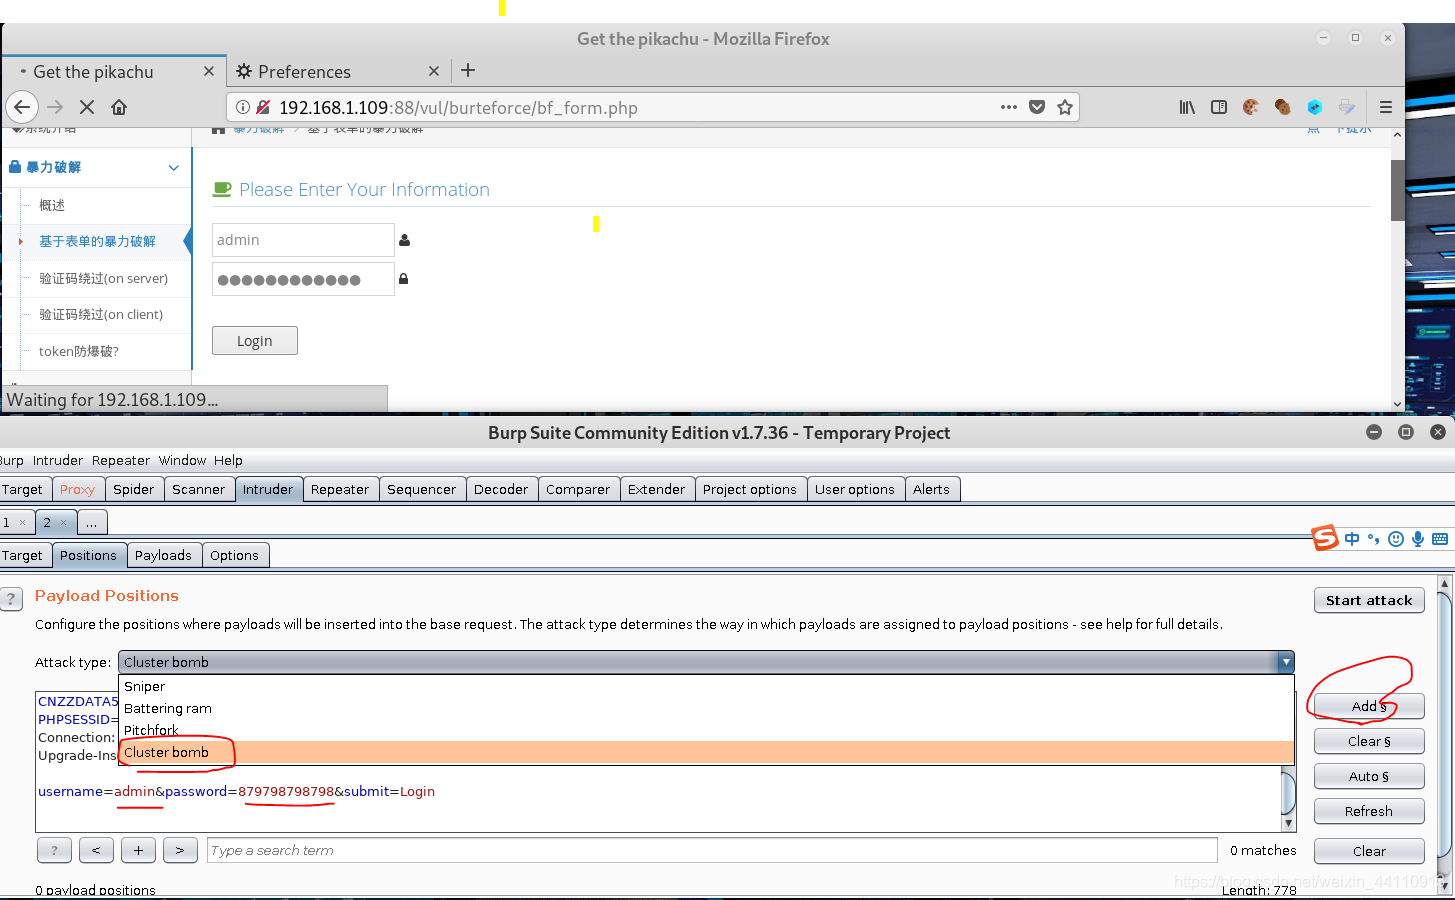Switch to Intruder Options sub-tab
1455x900 pixels.
(x=235, y=555)
